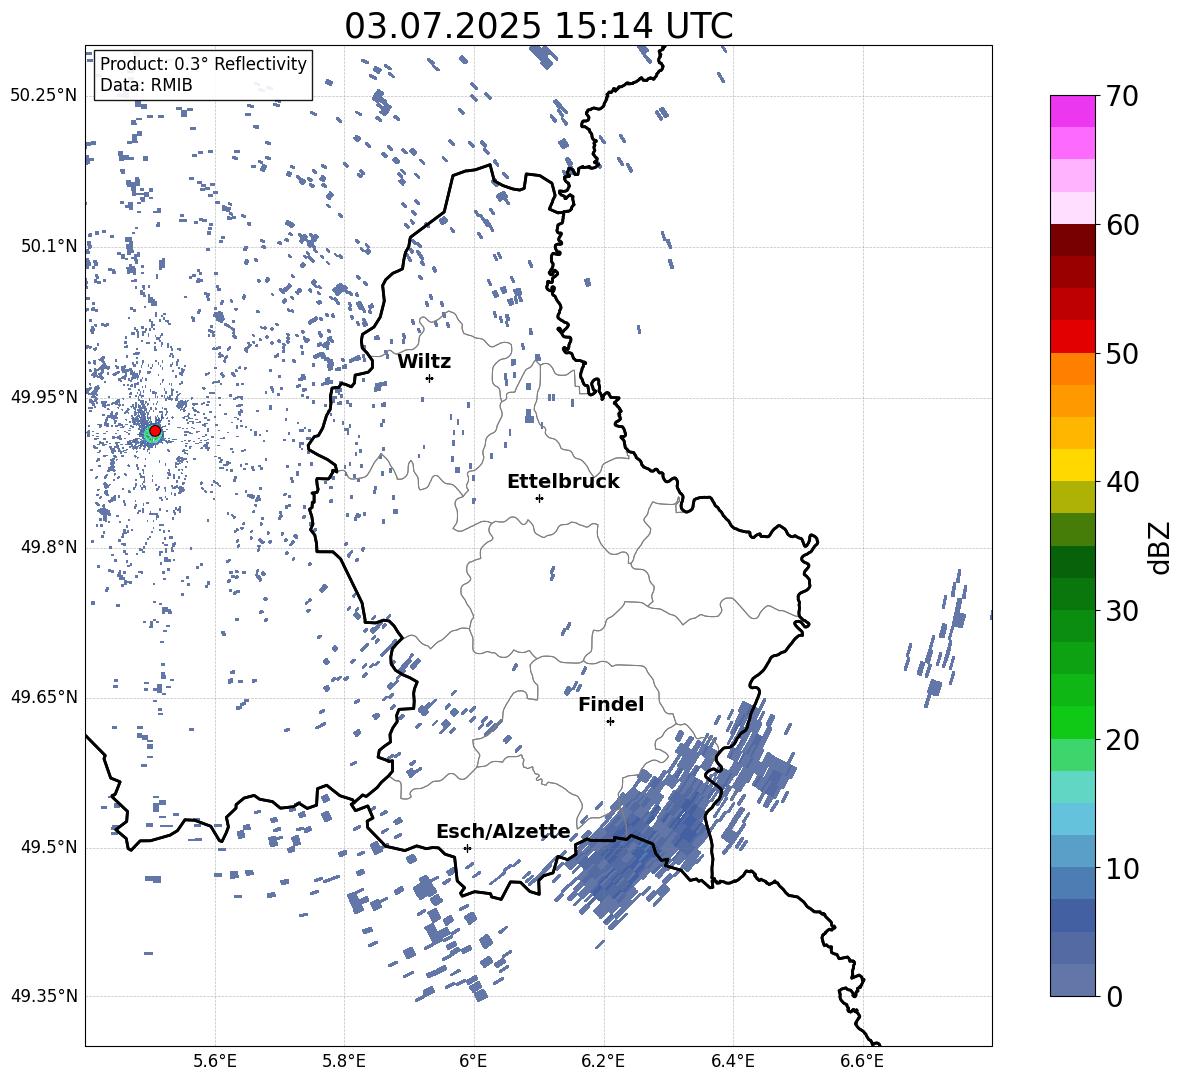The width and height of the screenshot is (1184, 1081).
Task: Click the dark red colorbar segment below 60
Action: coord(1072,240)
